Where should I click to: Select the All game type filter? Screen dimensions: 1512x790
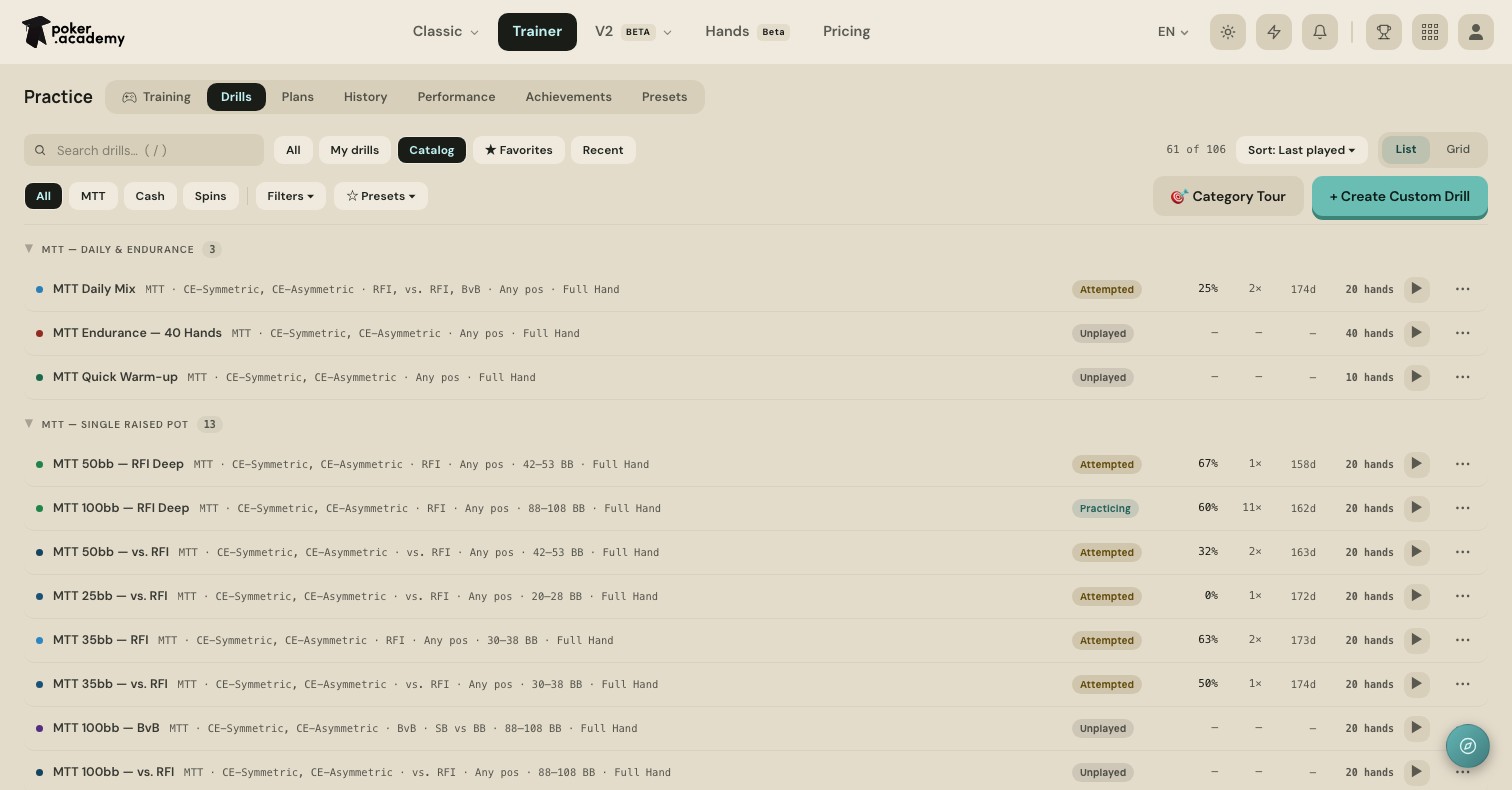43,196
